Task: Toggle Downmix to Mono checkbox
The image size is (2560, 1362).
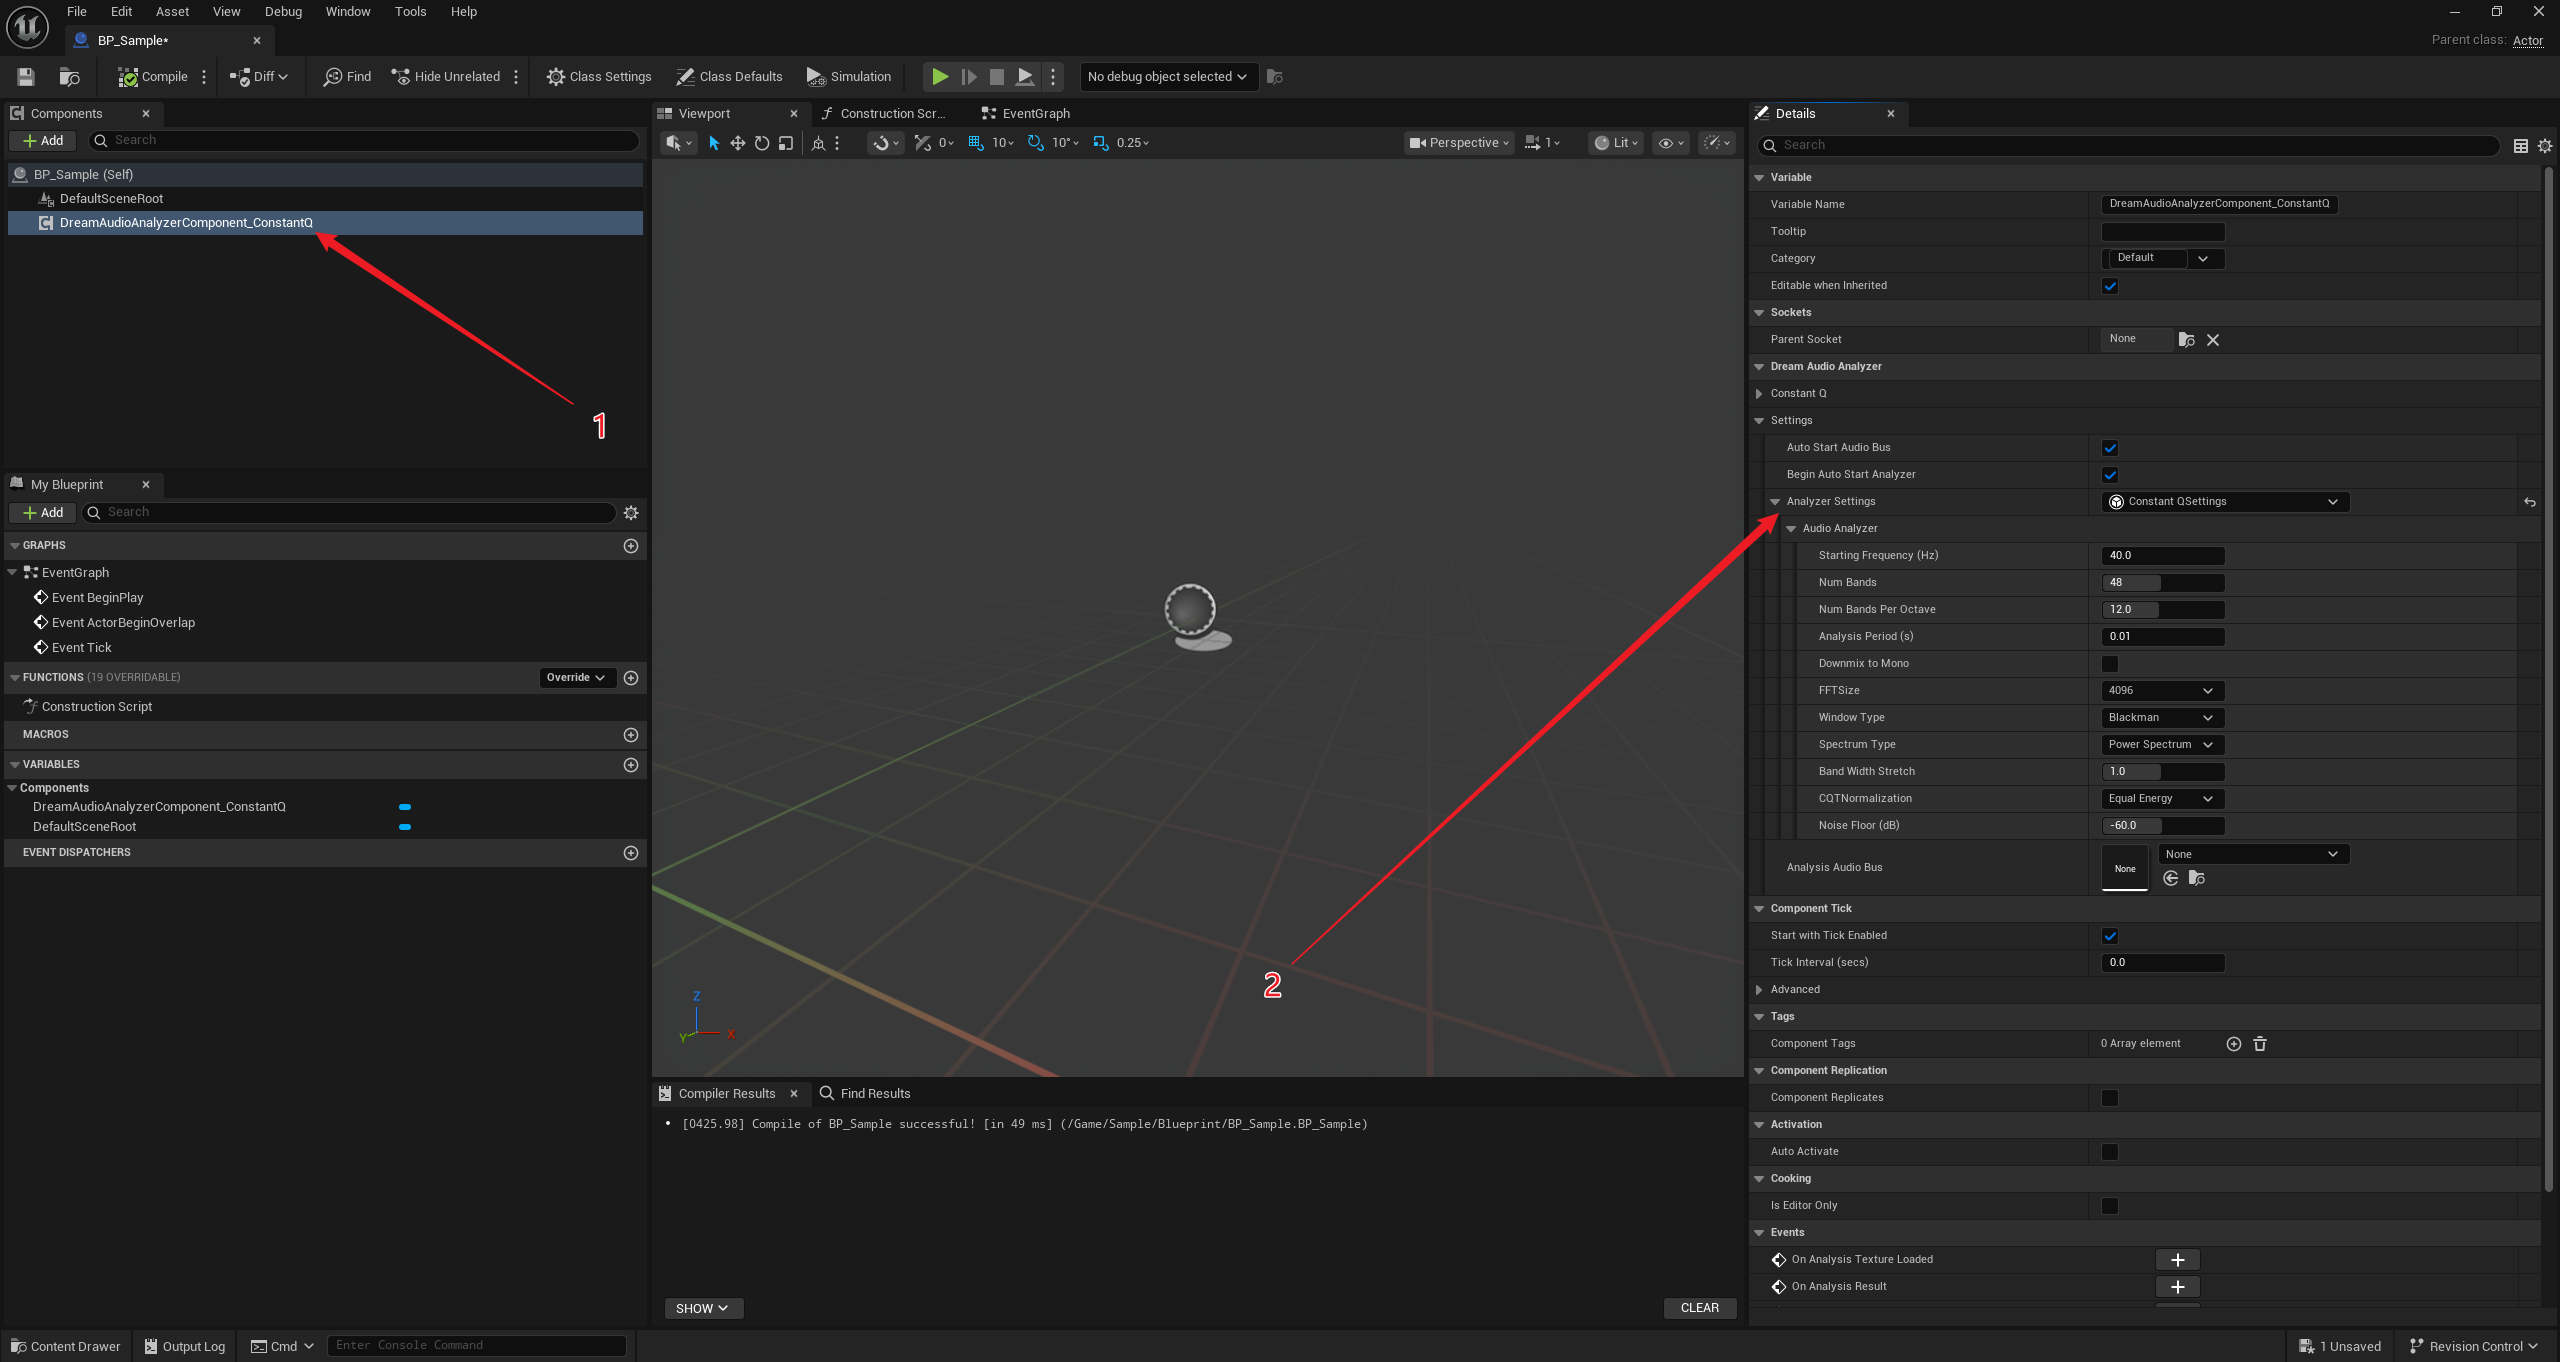Action: pos(2110,664)
